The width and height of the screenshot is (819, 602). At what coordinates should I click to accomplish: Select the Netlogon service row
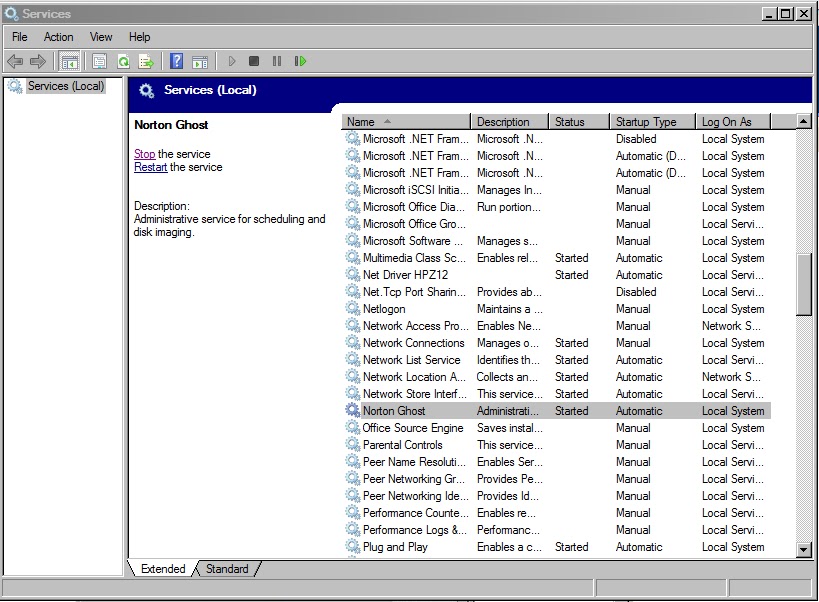pyautogui.click(x=557, y=309)
